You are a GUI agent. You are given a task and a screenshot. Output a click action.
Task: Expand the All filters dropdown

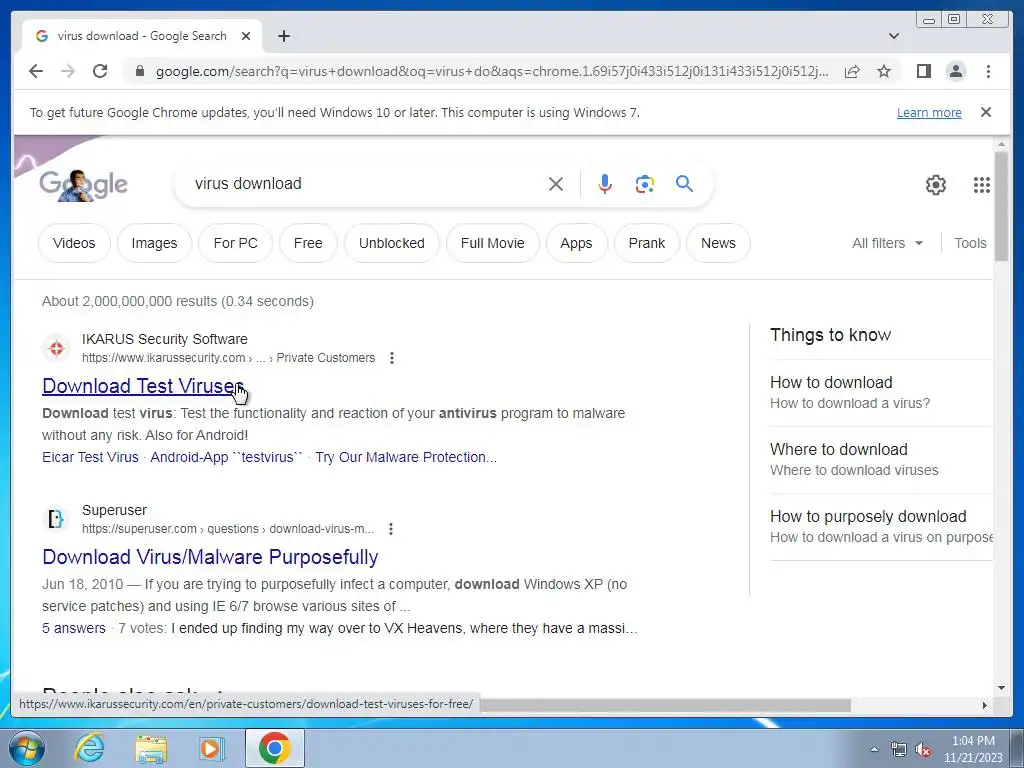pyautogui.click(x=888, y=243)
